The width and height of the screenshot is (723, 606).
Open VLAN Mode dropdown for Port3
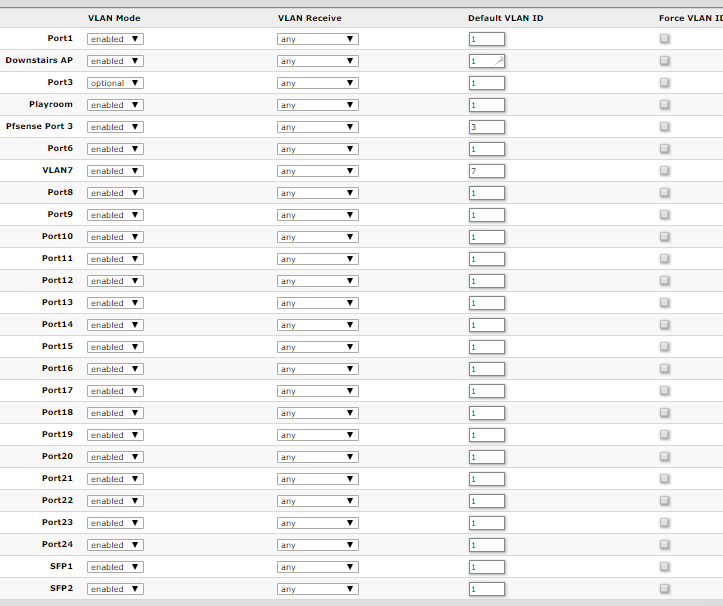115,83
